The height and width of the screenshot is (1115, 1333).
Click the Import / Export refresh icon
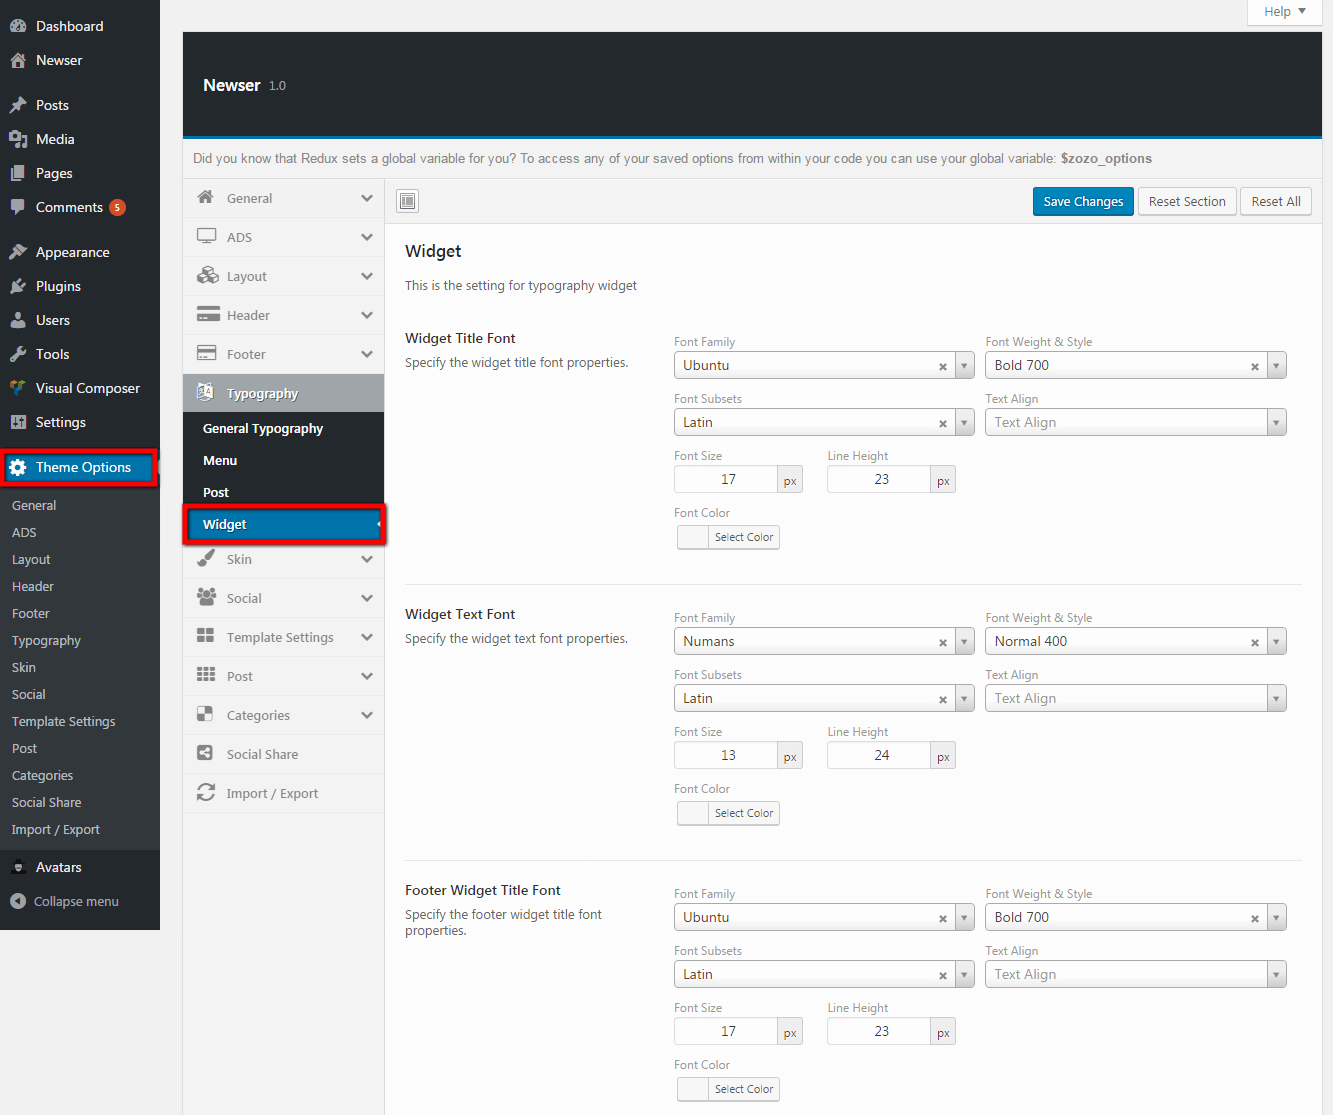coord(207,793)
